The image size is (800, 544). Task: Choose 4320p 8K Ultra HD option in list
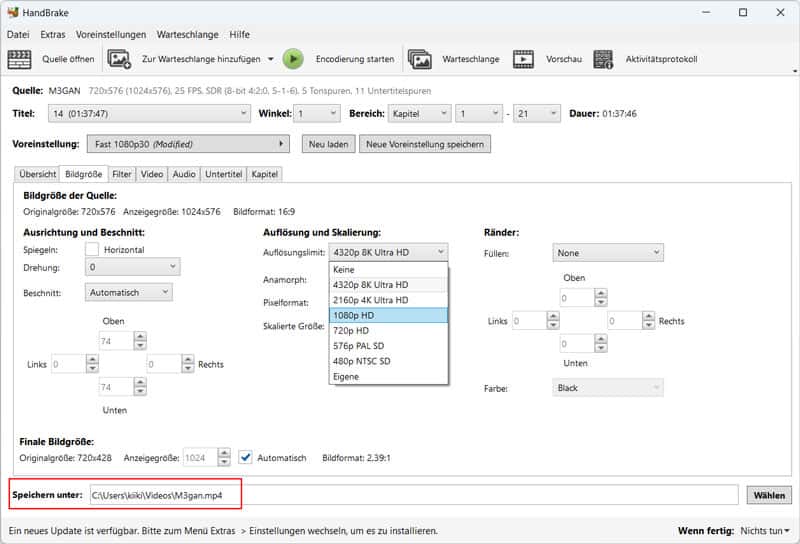(389, 285)
